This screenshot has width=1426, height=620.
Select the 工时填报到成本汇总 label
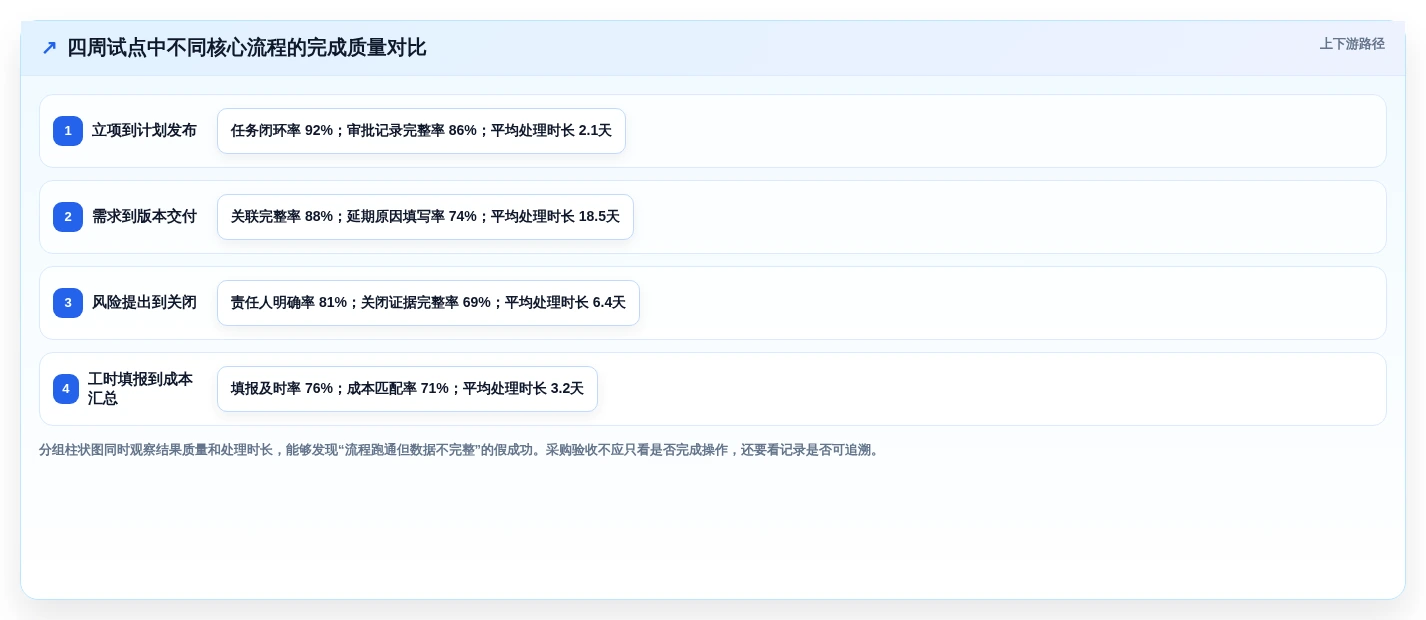coord(142,389)
